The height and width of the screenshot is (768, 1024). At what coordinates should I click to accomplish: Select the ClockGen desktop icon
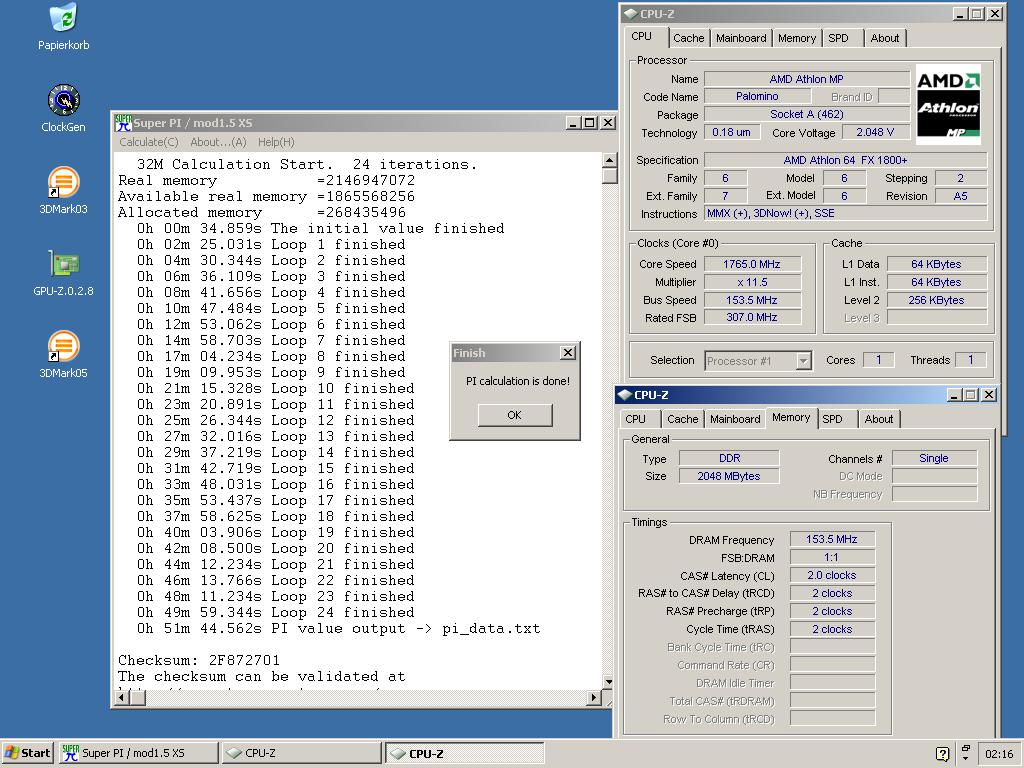tap(63, 108)
